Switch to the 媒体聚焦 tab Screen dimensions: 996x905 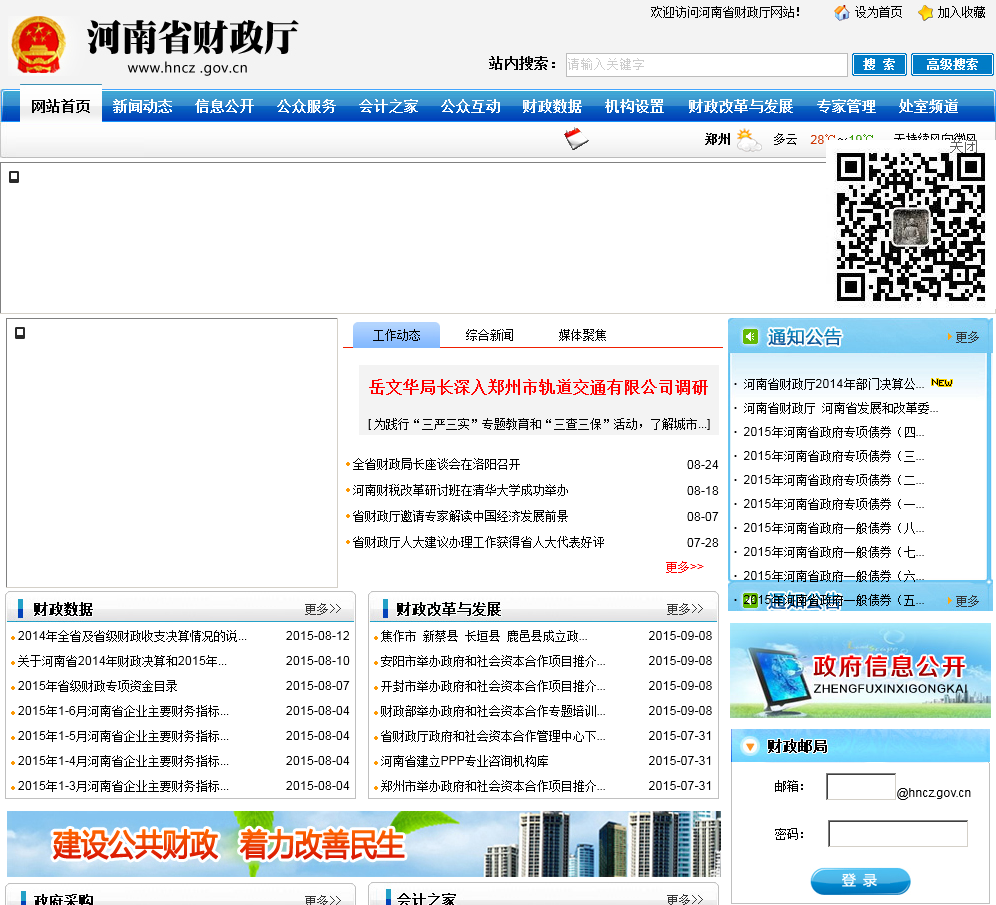(x=582, y=335)
